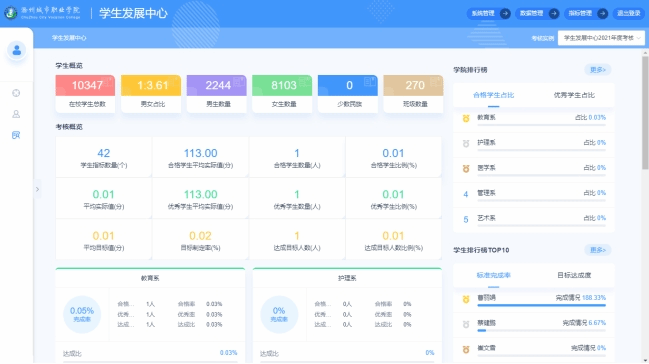The image size is (649, 364).
Task: Click 更多 beside 学院排行榜
Action: pos(598,70)
